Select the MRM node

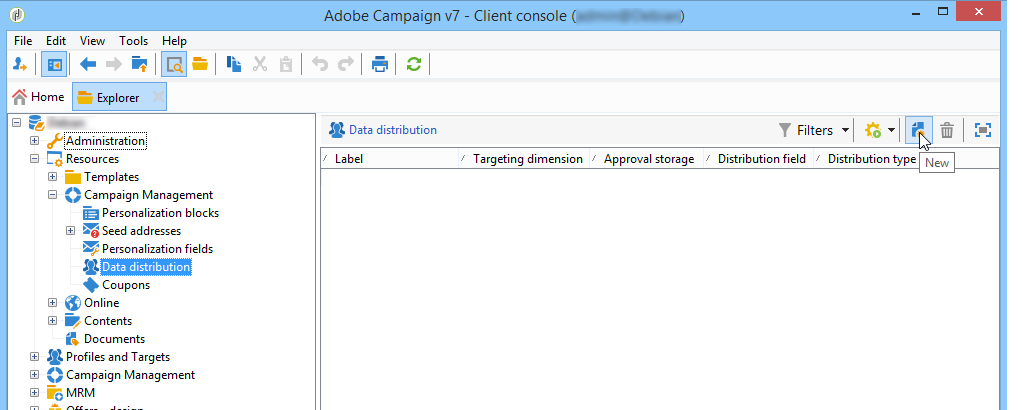pos(80,393)
